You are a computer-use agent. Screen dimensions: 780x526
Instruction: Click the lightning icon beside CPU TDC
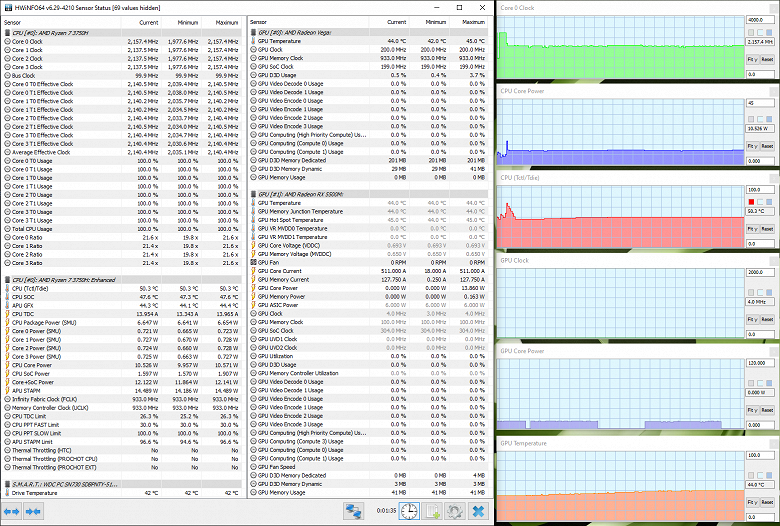(7, 314)
